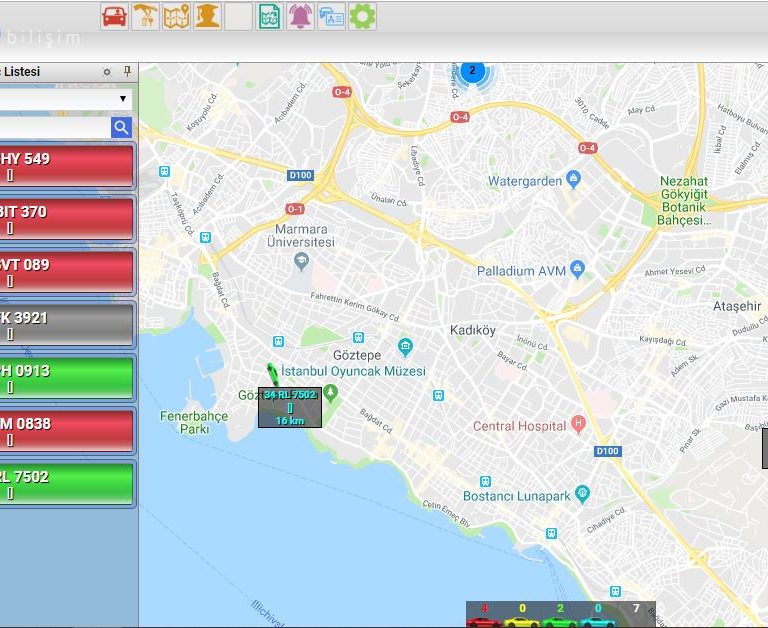The width and height of the screenshot is (768, 628).
Task: Click the Ataşehir district label
Action: [x=737, y=306]
